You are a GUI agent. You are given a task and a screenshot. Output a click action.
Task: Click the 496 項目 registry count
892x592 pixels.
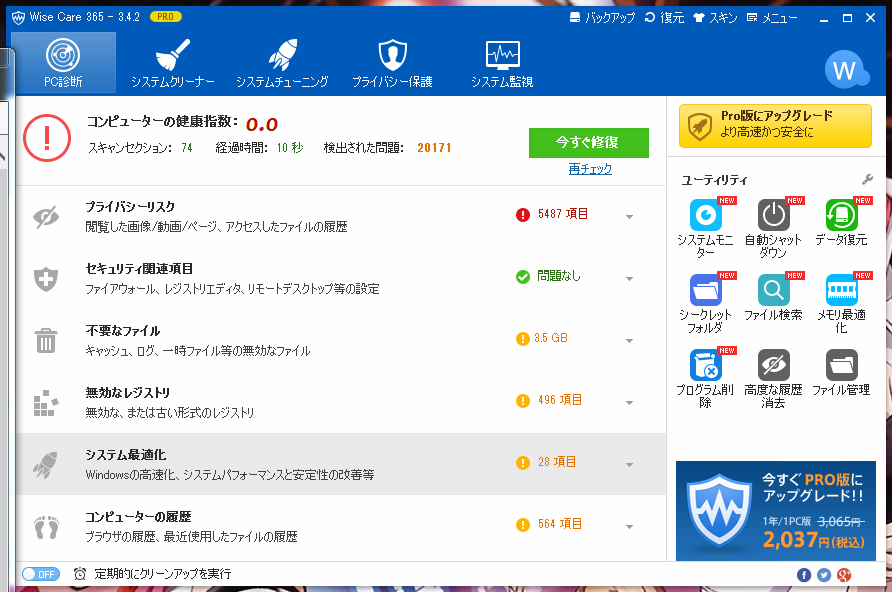click(560, 400)
